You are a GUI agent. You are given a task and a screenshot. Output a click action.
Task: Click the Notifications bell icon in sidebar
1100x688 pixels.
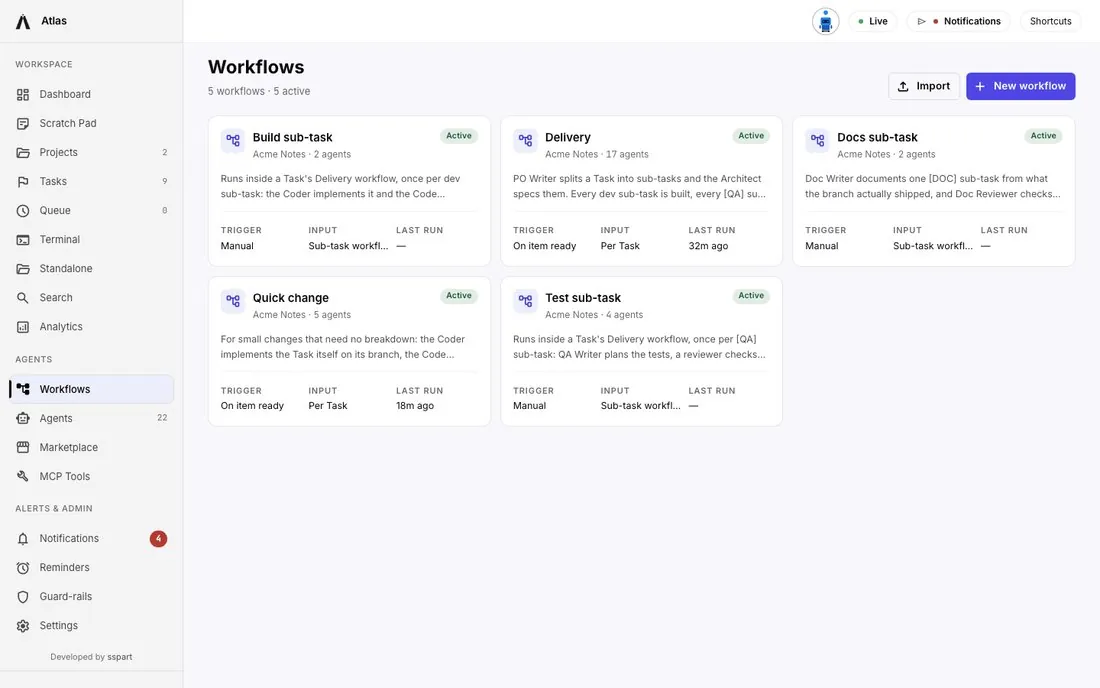point(23,539)
